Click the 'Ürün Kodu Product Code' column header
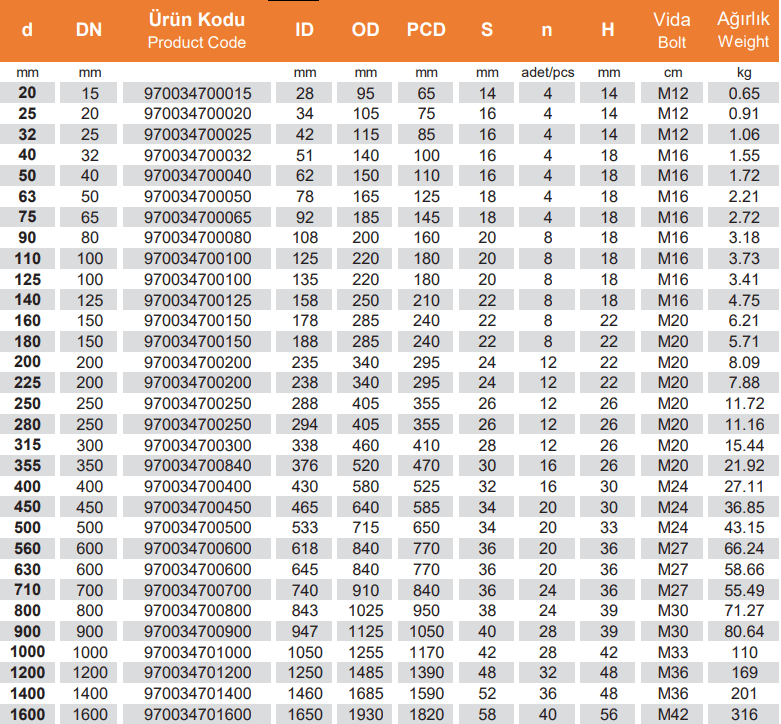The height and width of the screenshot is (724, 781). (197, 30)
